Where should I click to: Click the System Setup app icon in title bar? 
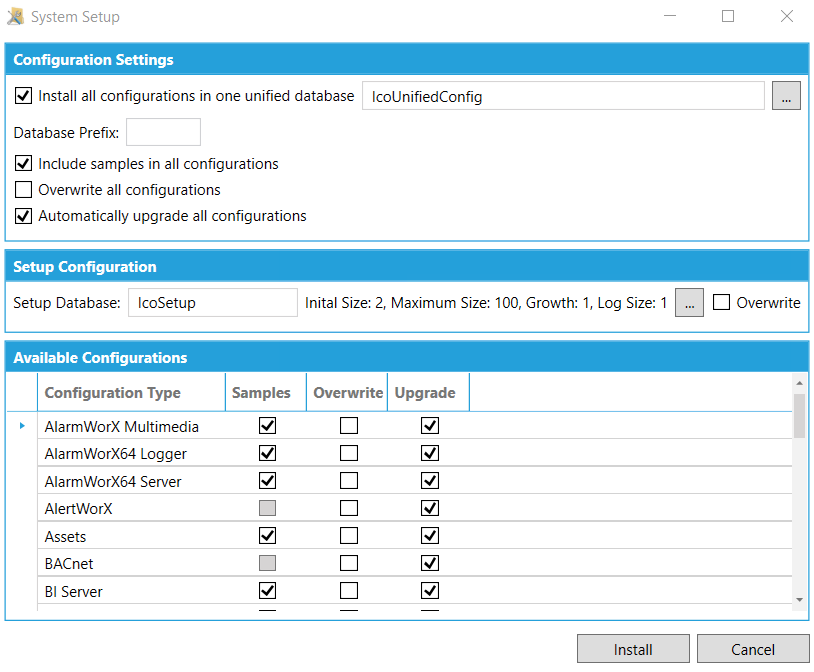(15, 17)
